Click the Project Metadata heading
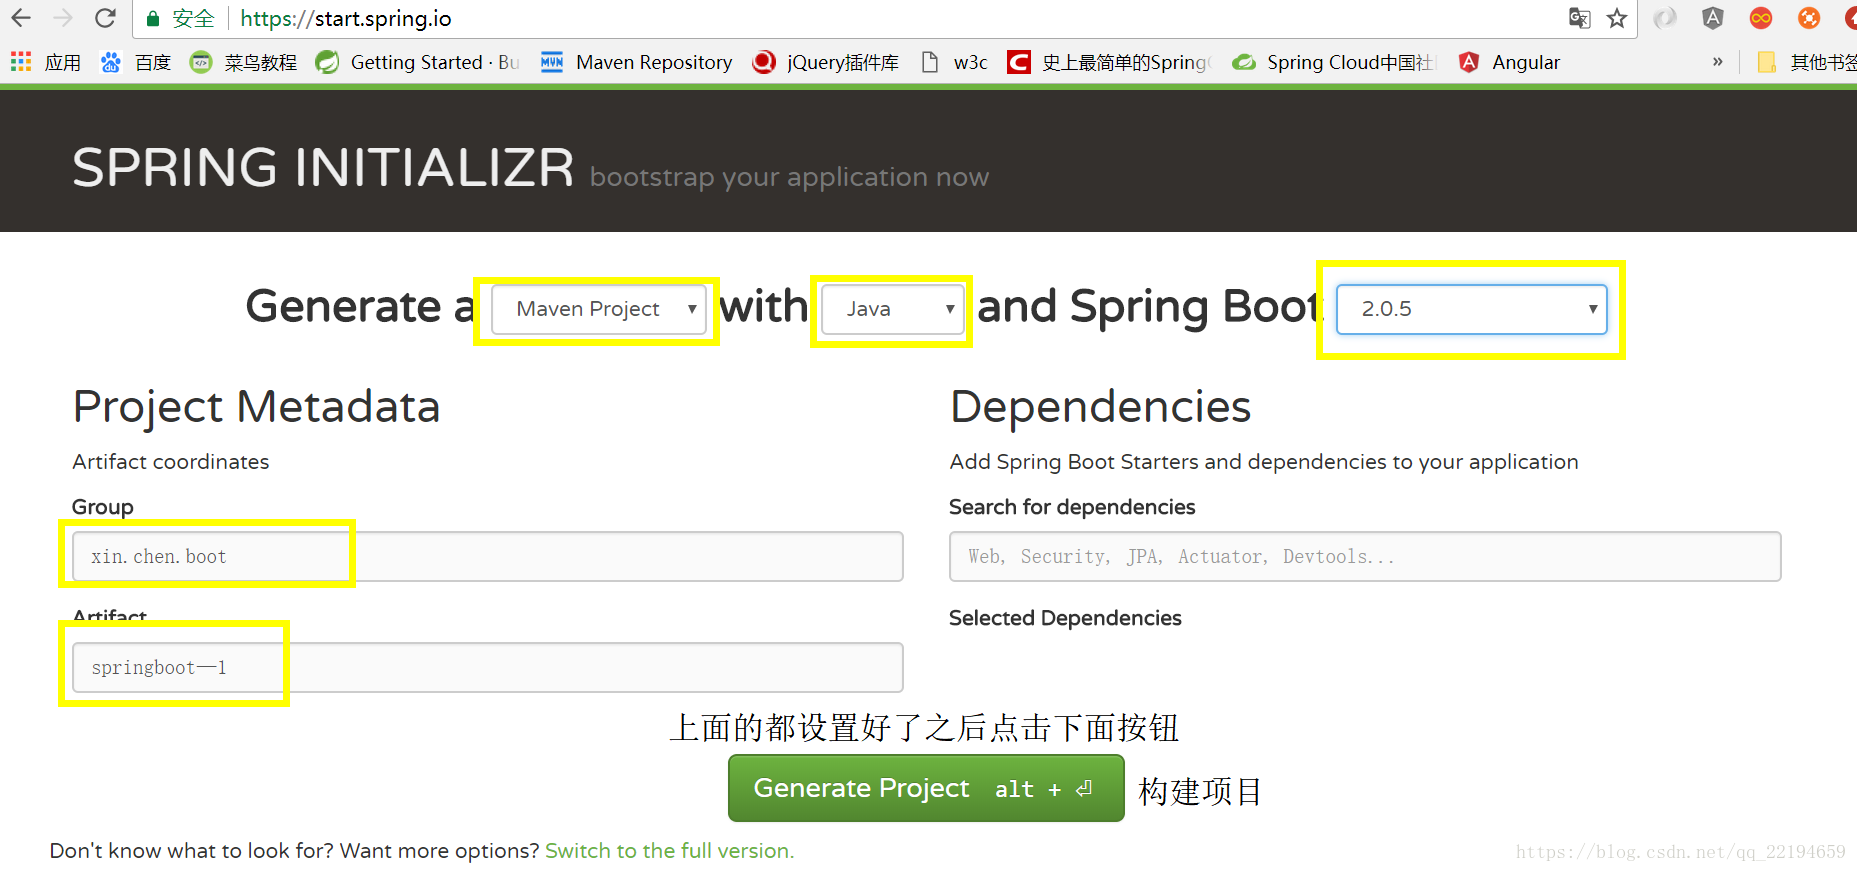Screen dimensions: 1857x872 (x=256, y=407)
